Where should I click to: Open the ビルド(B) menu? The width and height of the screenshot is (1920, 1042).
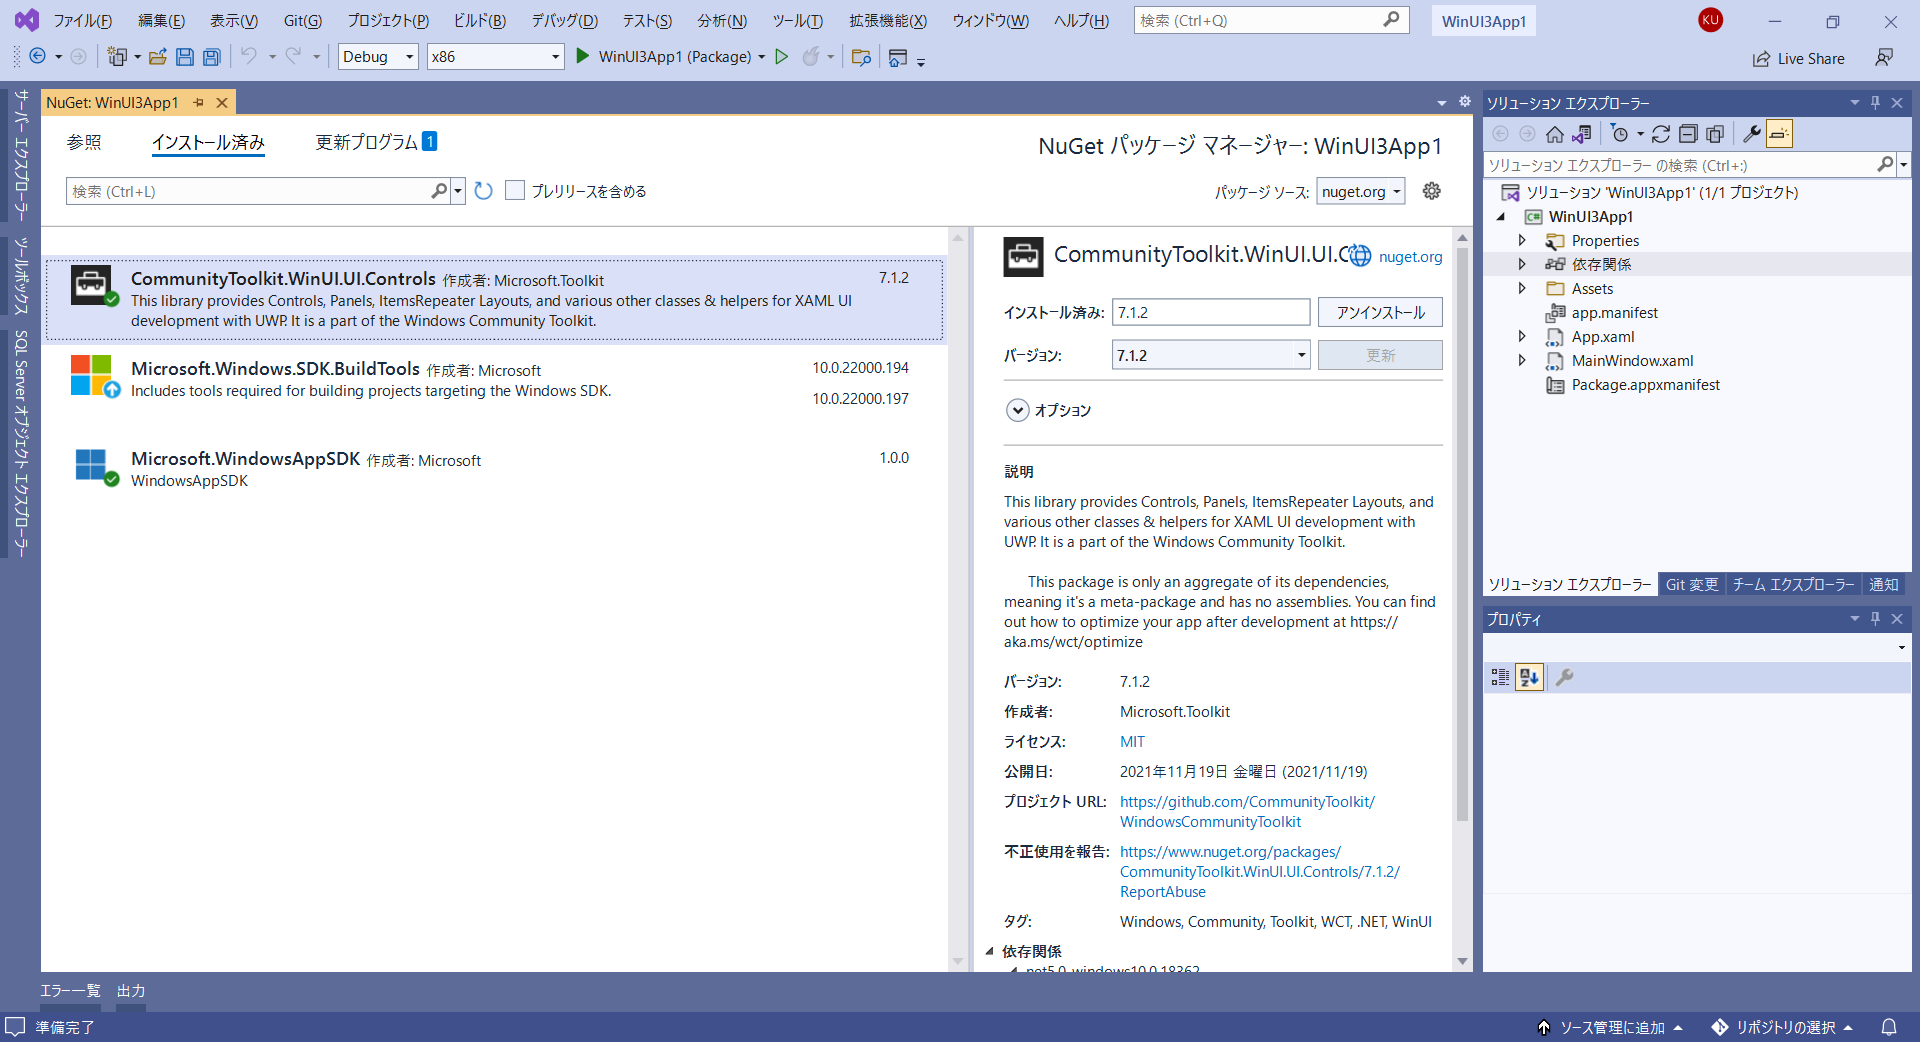(479, 20)
